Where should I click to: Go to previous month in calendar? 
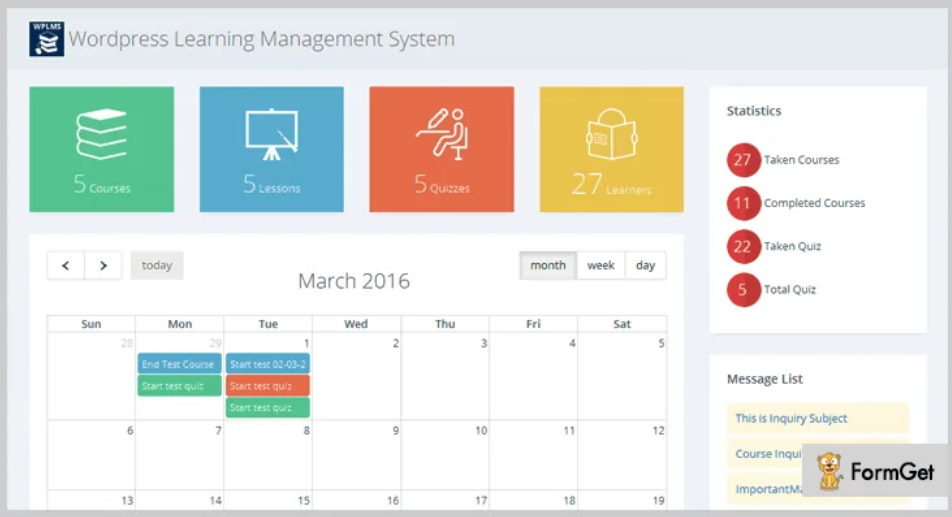coord(66,266)
